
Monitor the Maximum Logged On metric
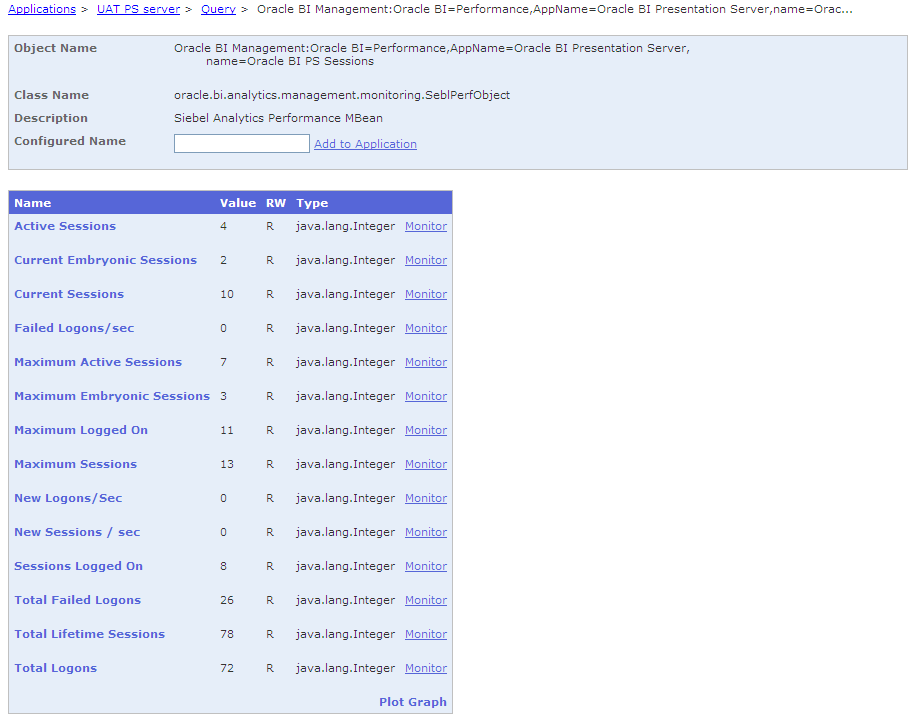coord(425,430)
